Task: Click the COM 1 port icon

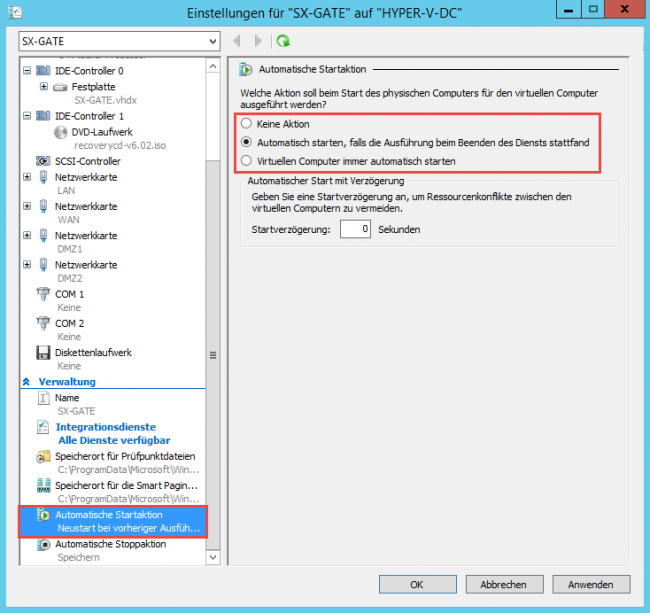Action: click(43, 294)
